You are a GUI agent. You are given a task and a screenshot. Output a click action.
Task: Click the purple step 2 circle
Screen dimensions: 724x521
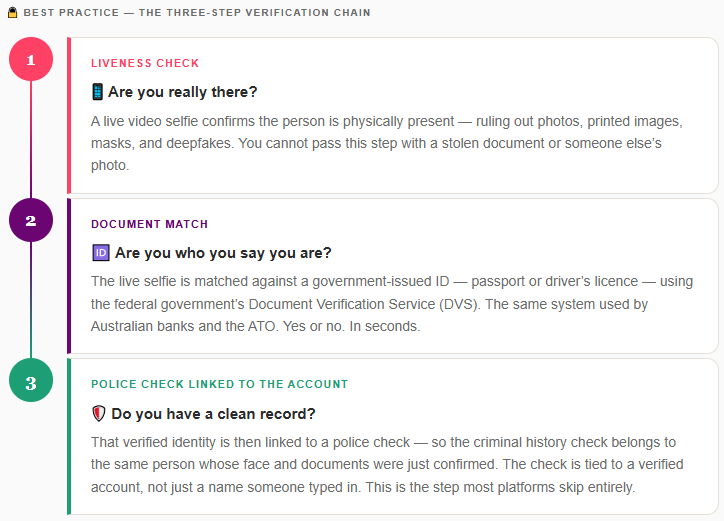tap(30, 220)
